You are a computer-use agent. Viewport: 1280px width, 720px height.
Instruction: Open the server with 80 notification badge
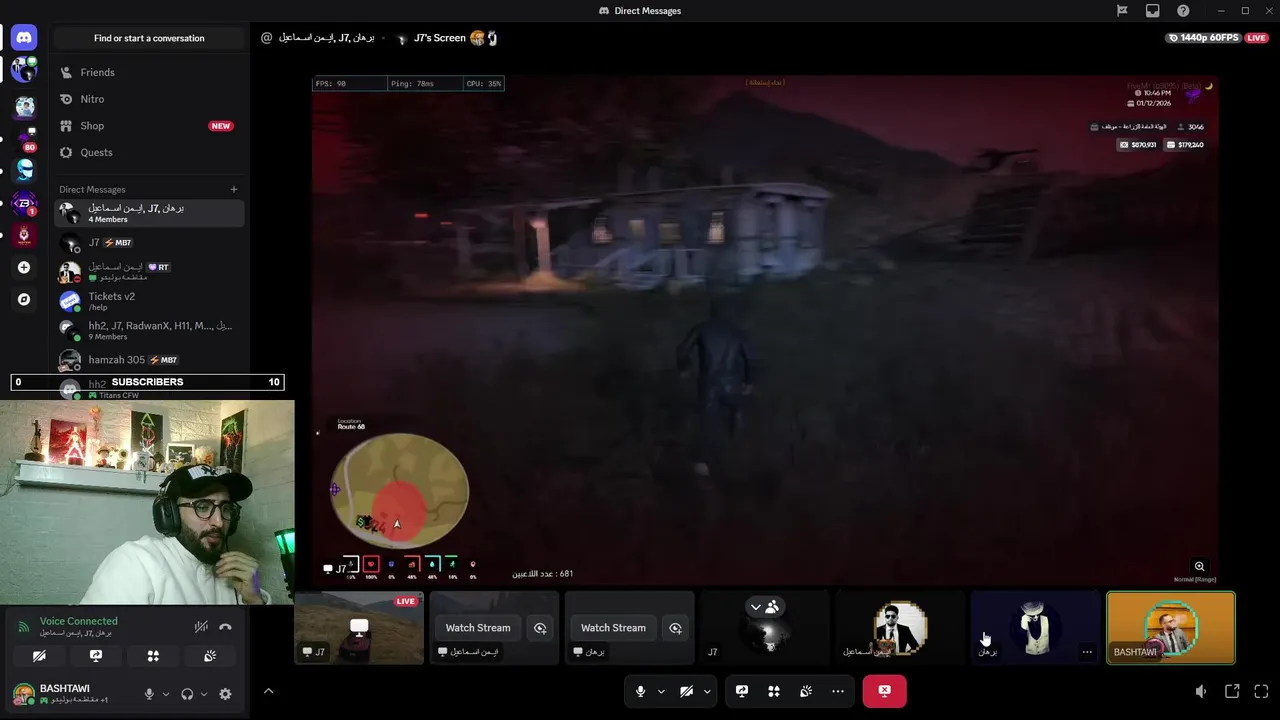[x=24, y=139]
